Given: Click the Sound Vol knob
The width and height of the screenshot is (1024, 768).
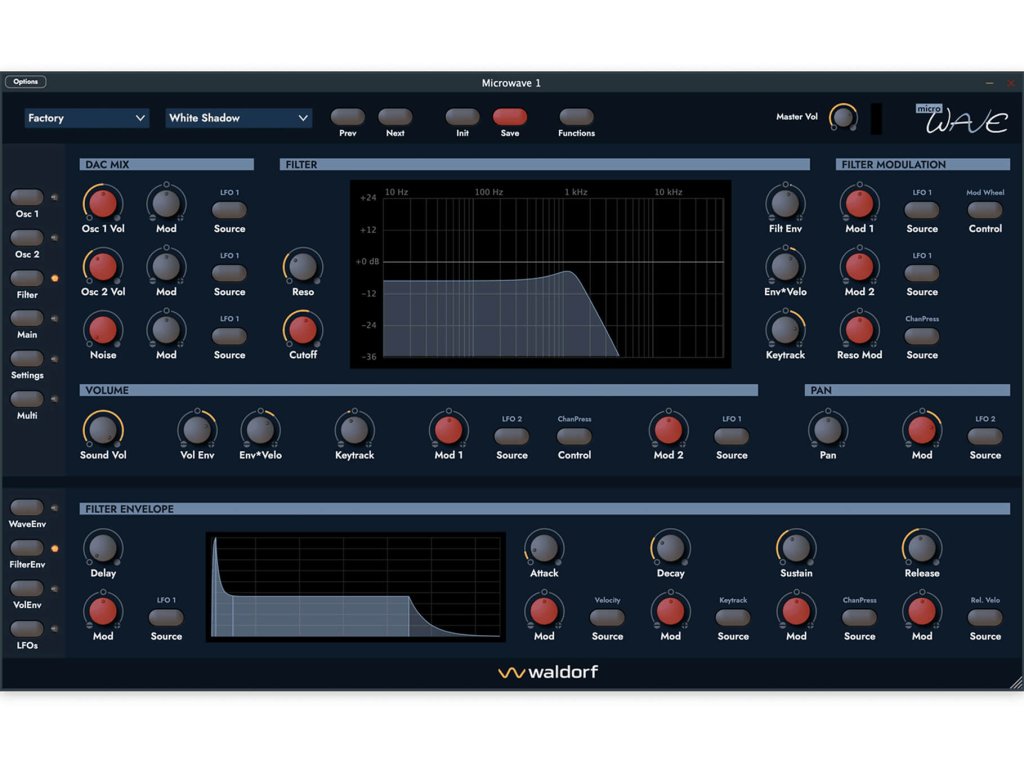Looking at the screenshot, I should coord(103,430).
